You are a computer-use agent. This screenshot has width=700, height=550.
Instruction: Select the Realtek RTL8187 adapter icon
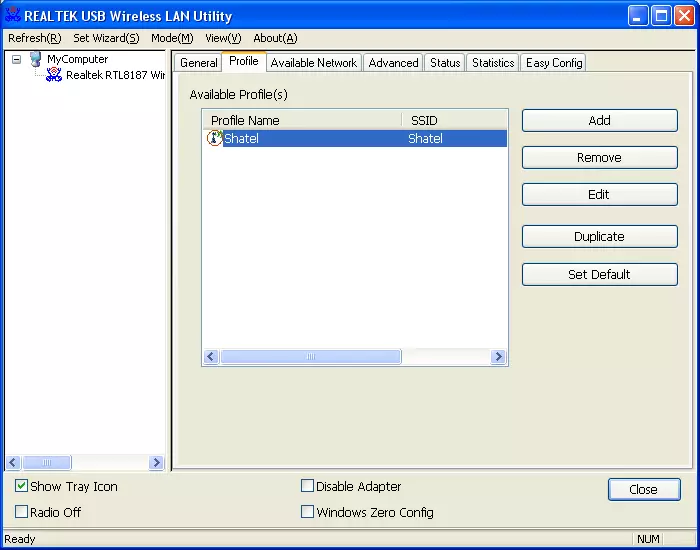[x=54, y=75]
